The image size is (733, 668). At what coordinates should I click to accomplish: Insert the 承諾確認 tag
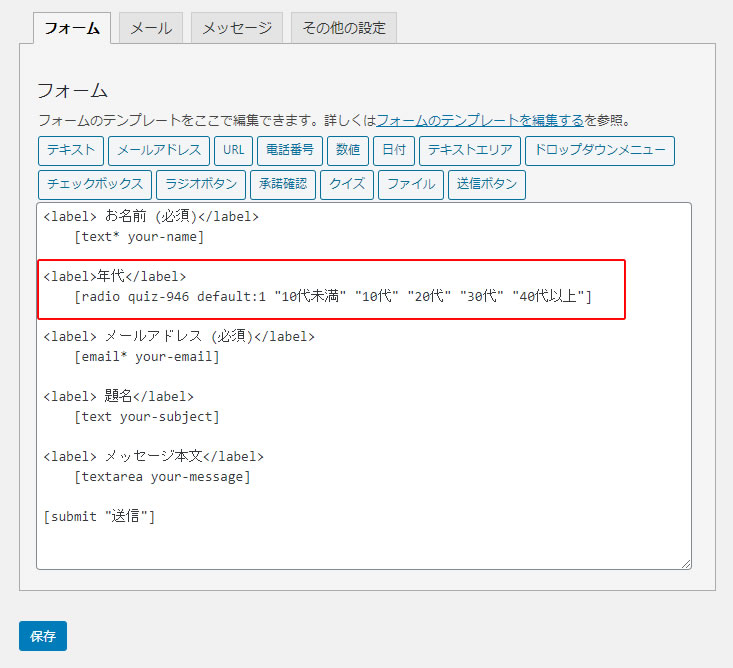[x=283, y=185]
